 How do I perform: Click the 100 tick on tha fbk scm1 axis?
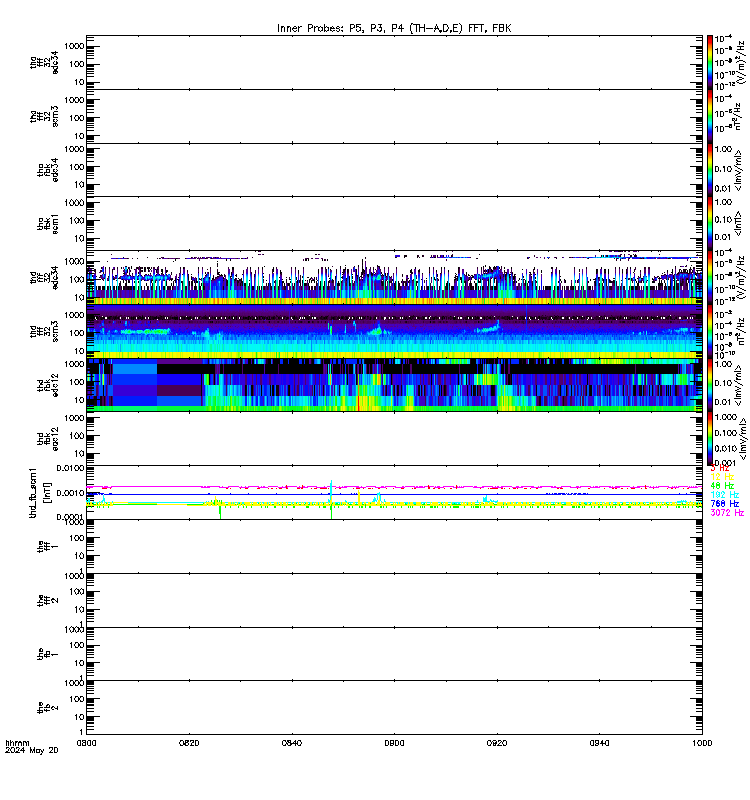coord(77,221)
